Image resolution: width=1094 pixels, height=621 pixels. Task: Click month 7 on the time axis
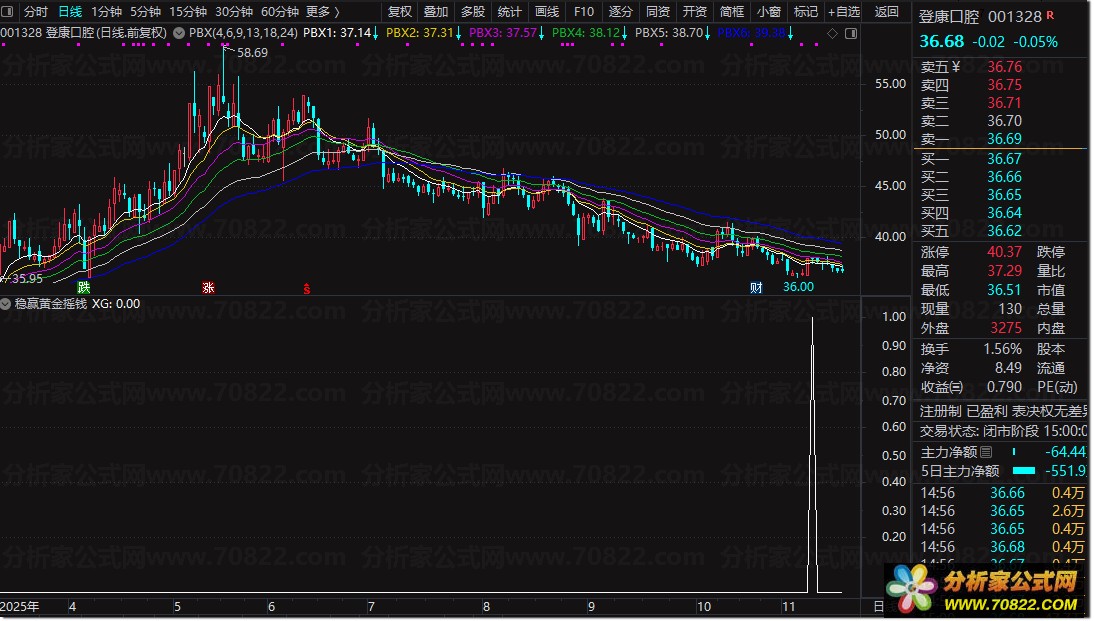tap(371, 607)
